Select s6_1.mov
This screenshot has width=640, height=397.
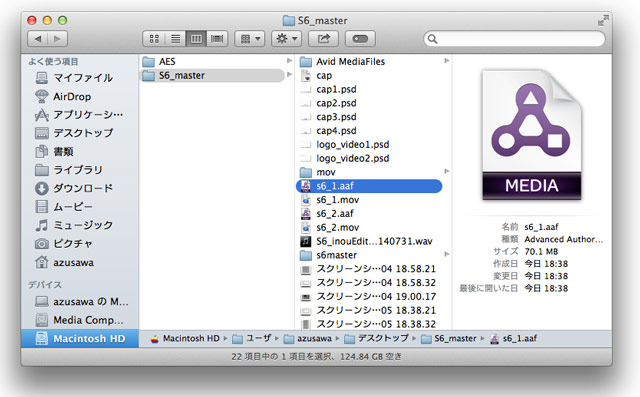[330, 200]
